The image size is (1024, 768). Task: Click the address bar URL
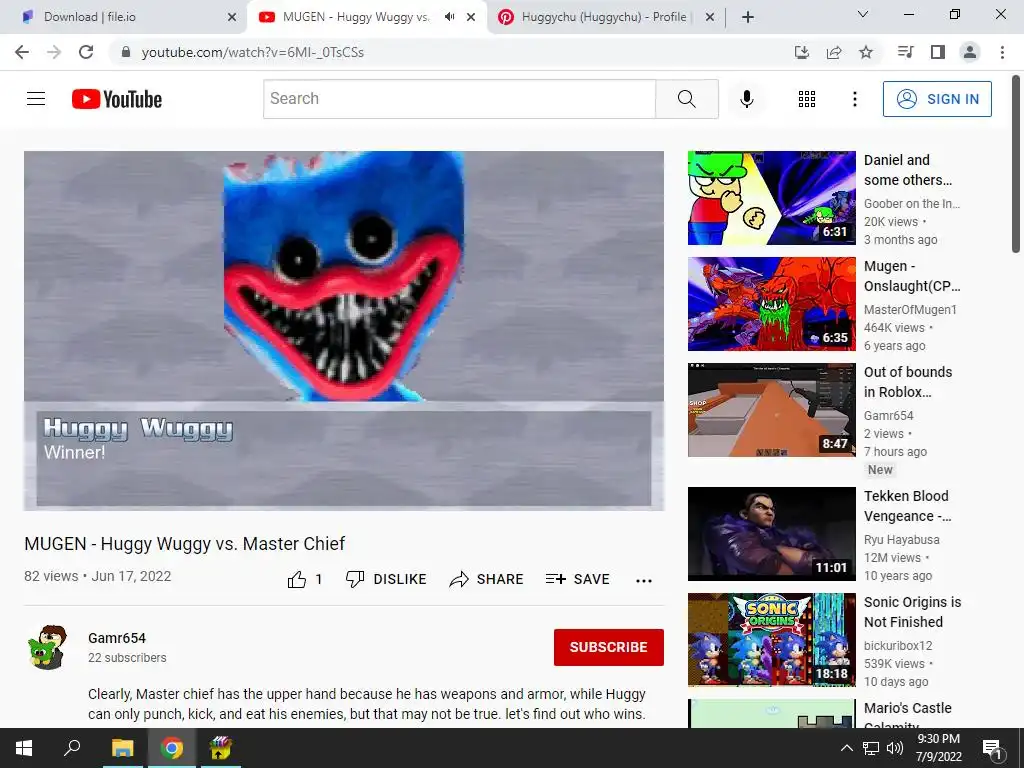[253, 52]
